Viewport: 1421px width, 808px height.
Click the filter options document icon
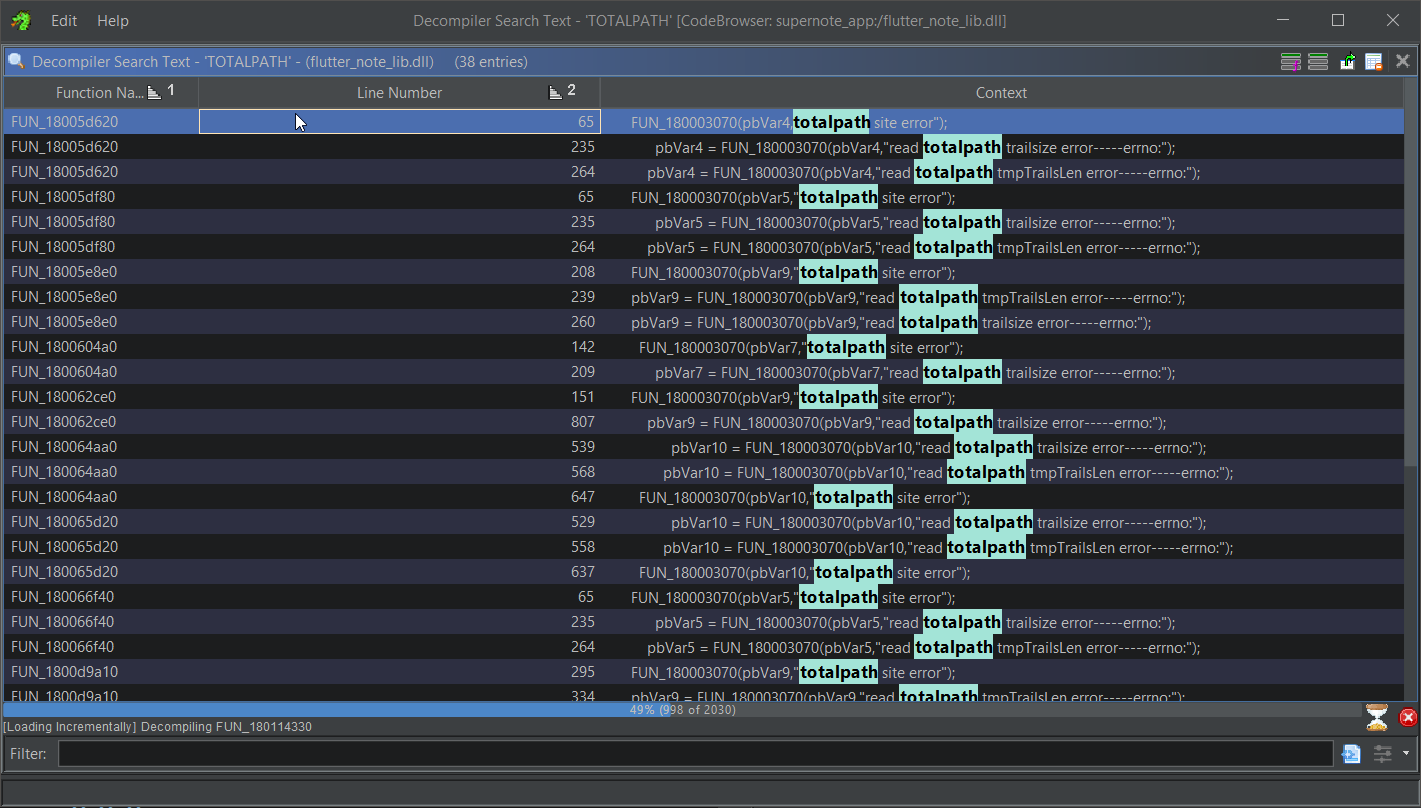tap(1351, 754)
